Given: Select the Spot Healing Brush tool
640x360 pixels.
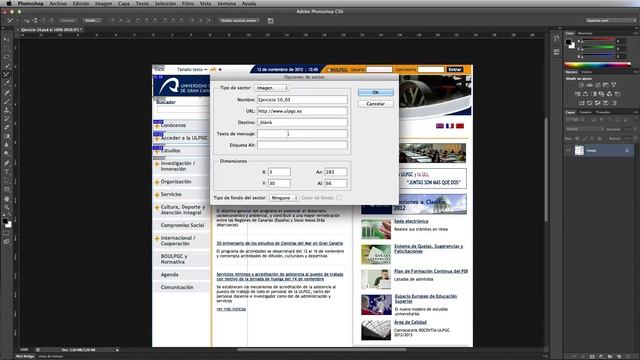Looking at the screenshot, I should click(7, 93).
